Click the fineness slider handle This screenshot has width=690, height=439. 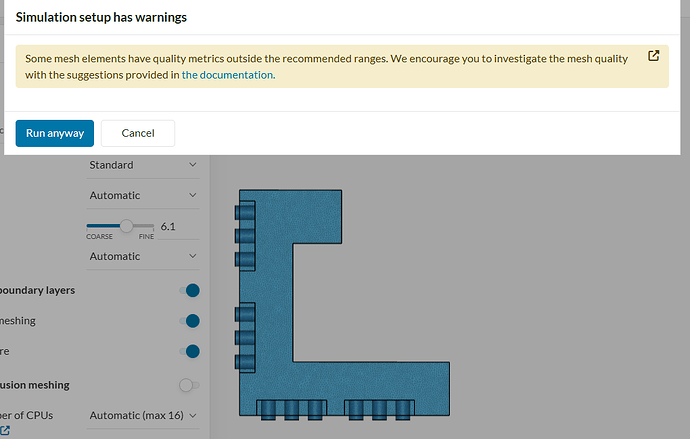126,226
